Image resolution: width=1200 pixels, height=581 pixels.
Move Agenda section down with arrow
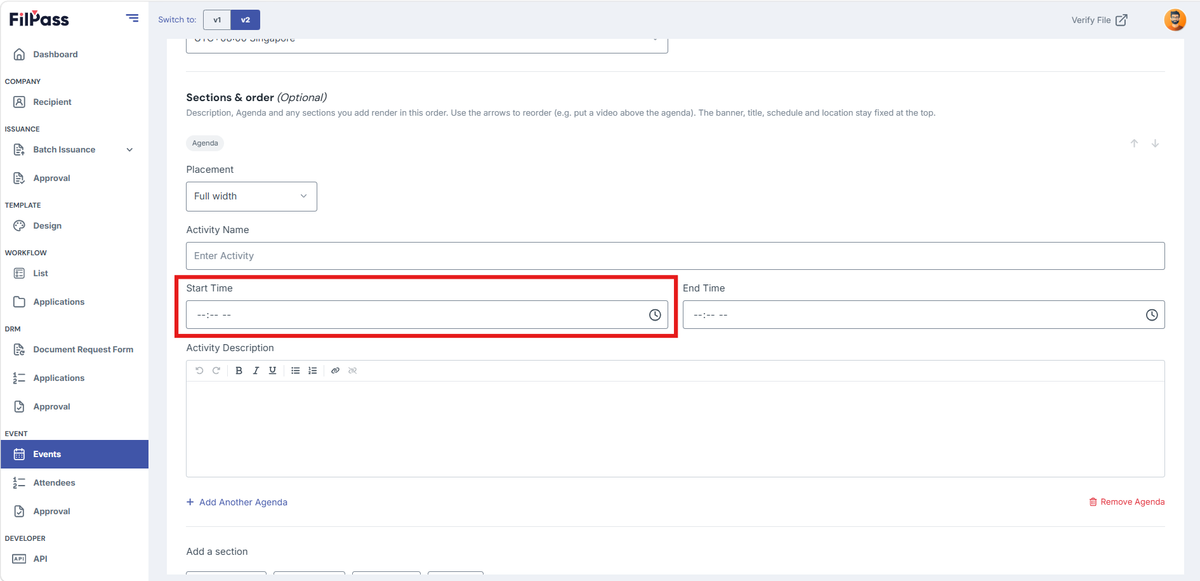1155,143
